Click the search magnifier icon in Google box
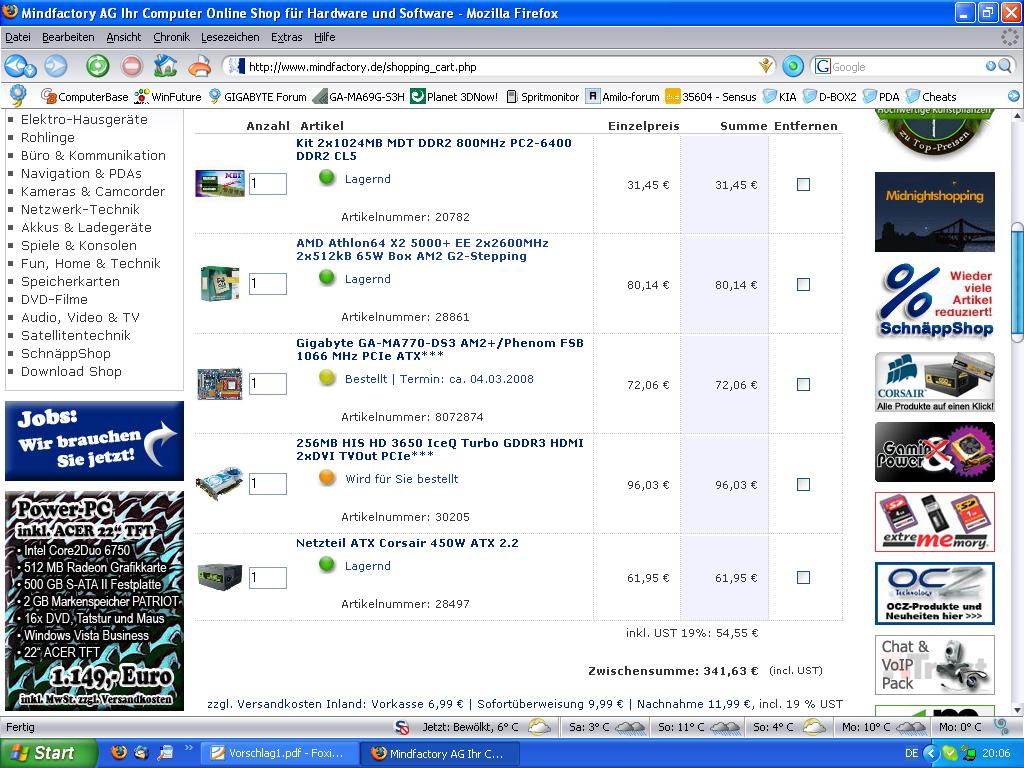The image size is (1024, 768). (x=1005, y=66)
